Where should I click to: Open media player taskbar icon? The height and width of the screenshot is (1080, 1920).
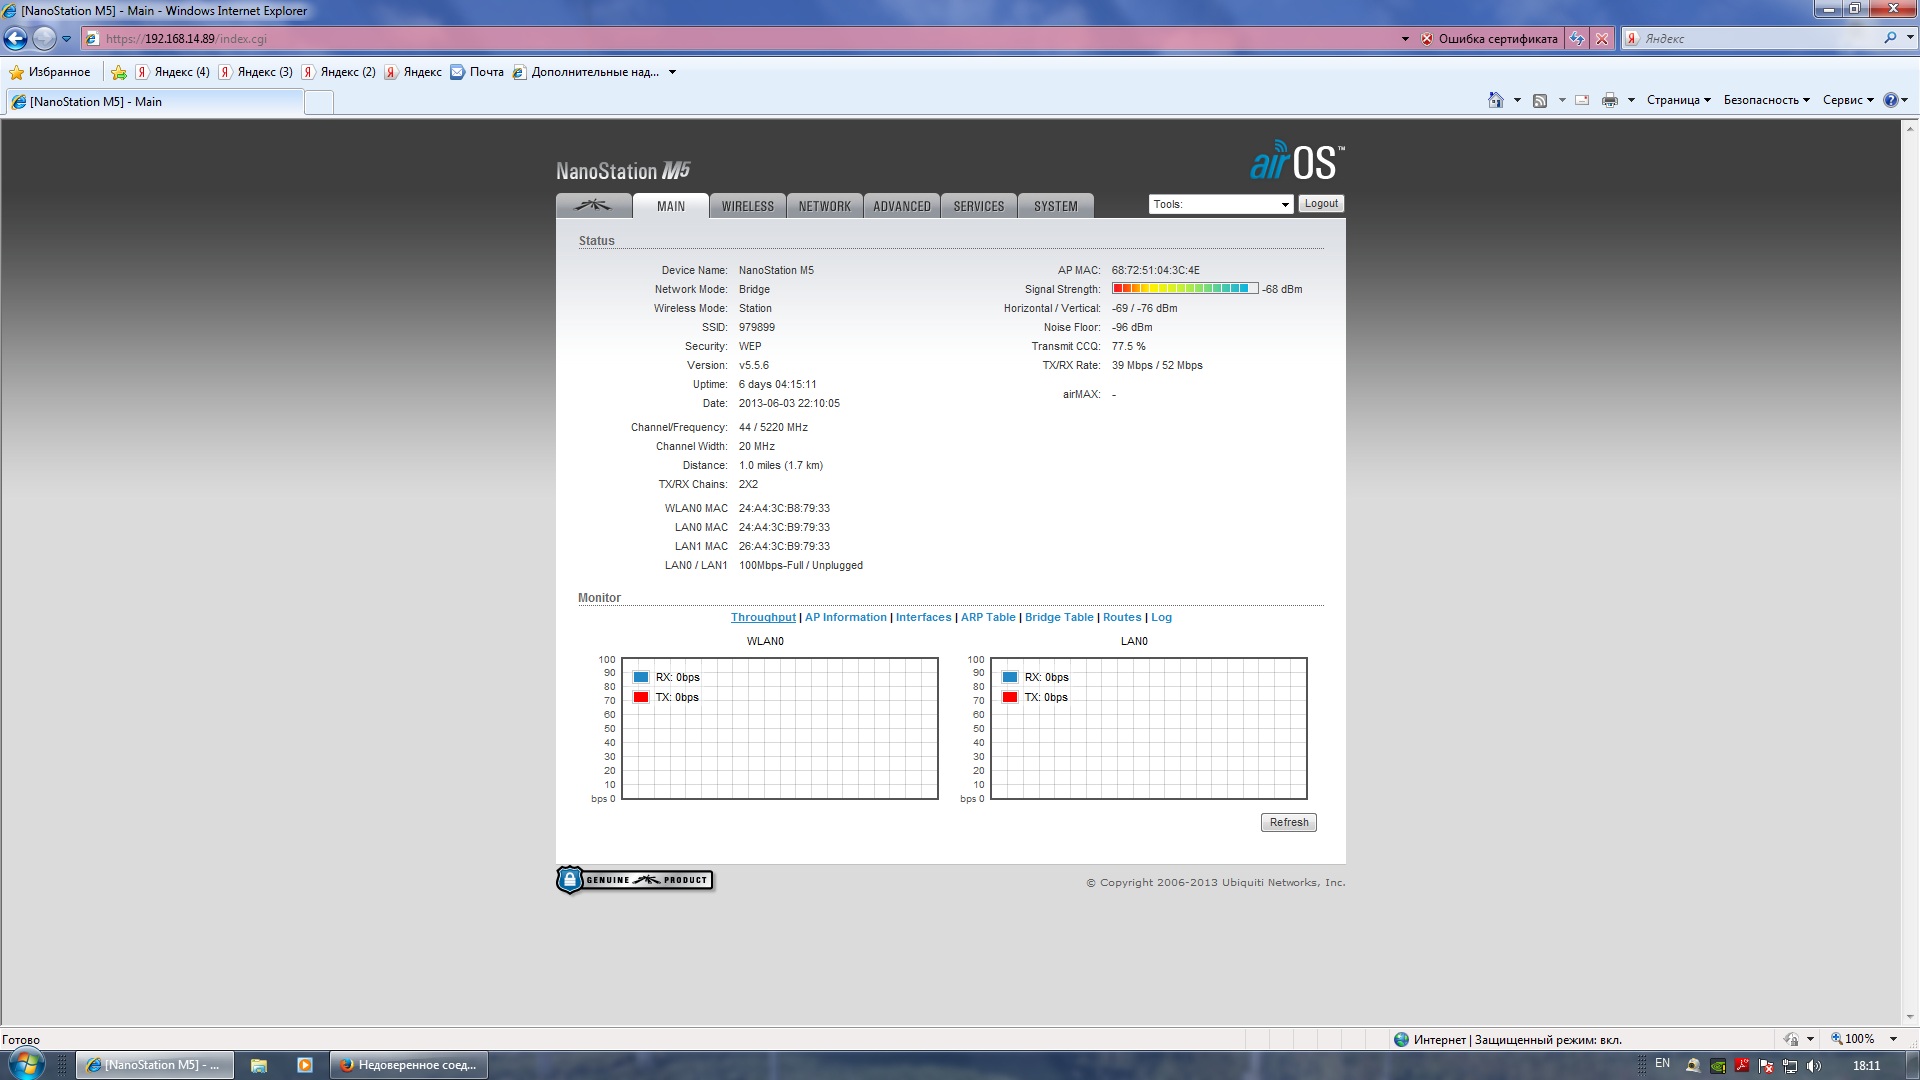click(x=305, y=1065)
